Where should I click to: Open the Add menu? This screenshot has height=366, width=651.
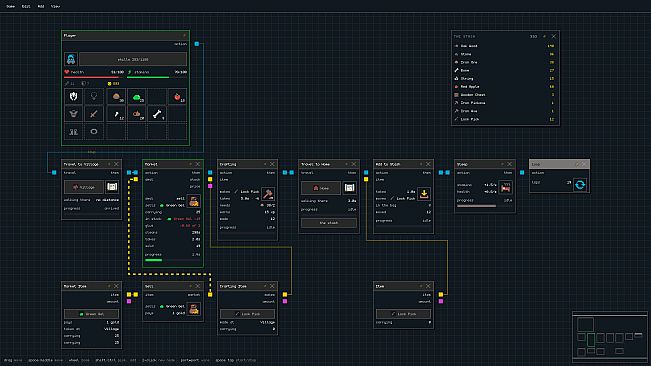tap(41, 6)
